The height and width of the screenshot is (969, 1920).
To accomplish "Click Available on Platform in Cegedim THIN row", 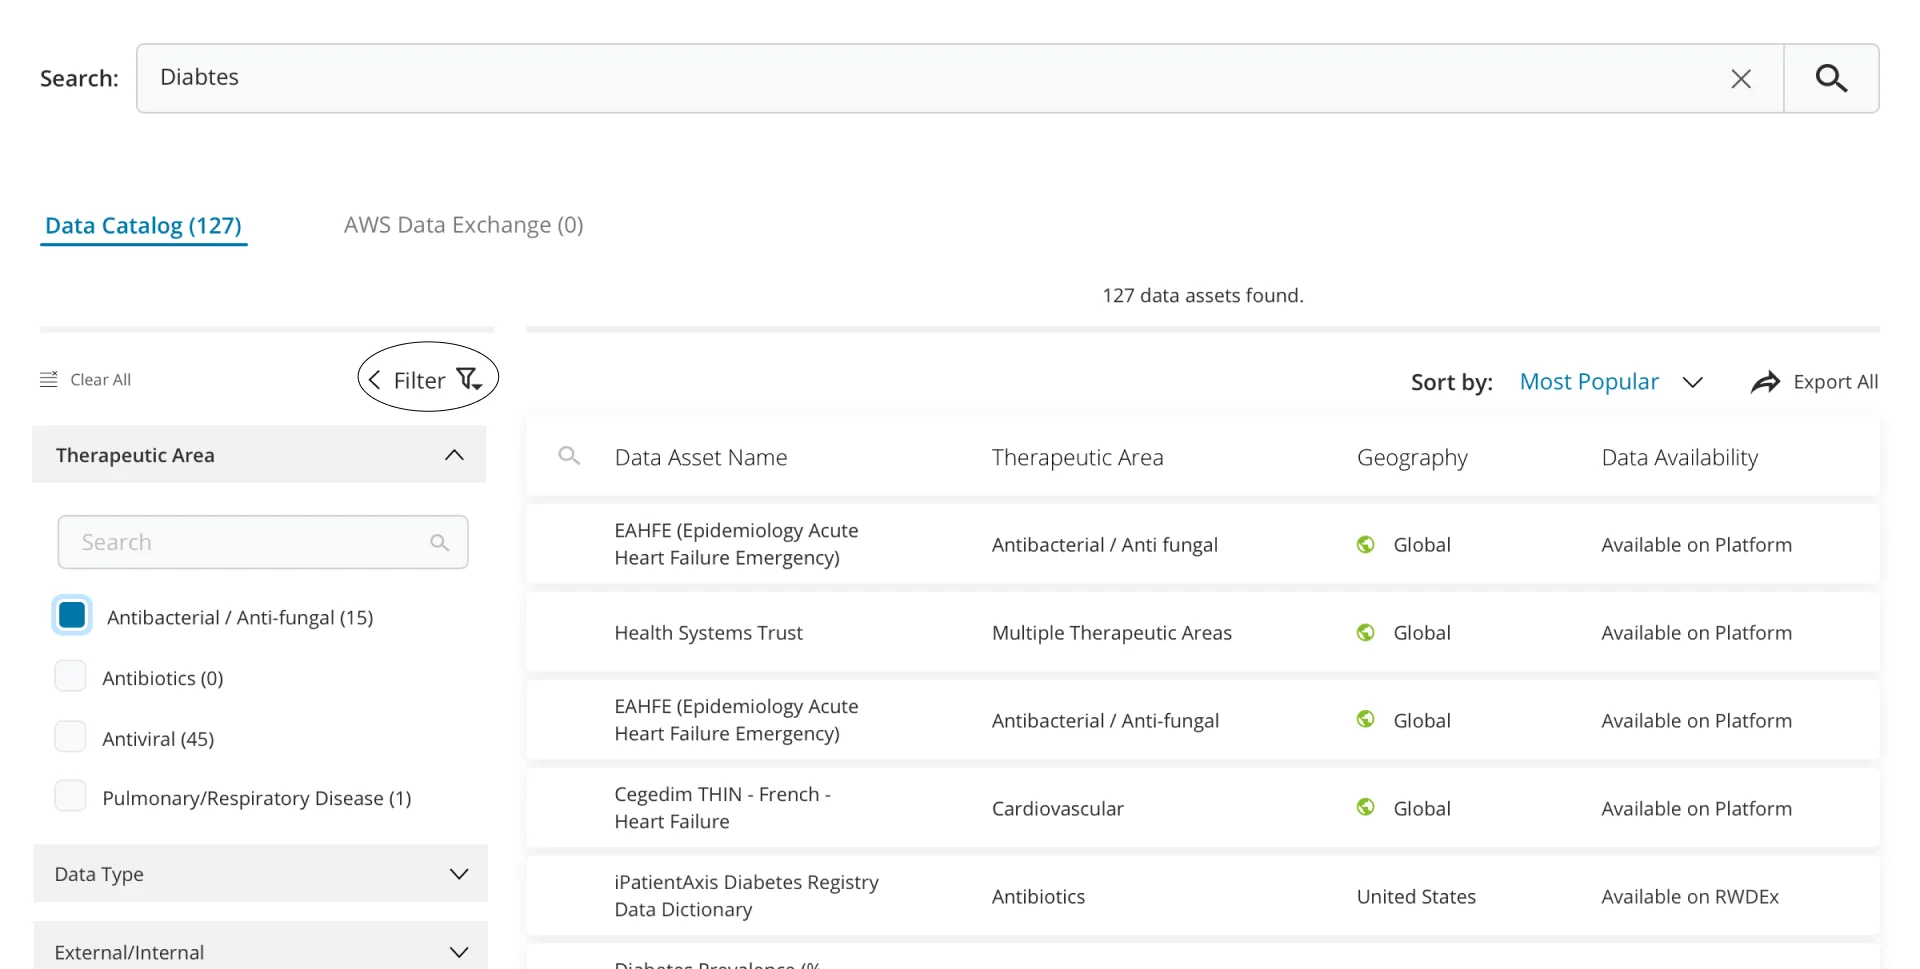I will coord(1696,808).
